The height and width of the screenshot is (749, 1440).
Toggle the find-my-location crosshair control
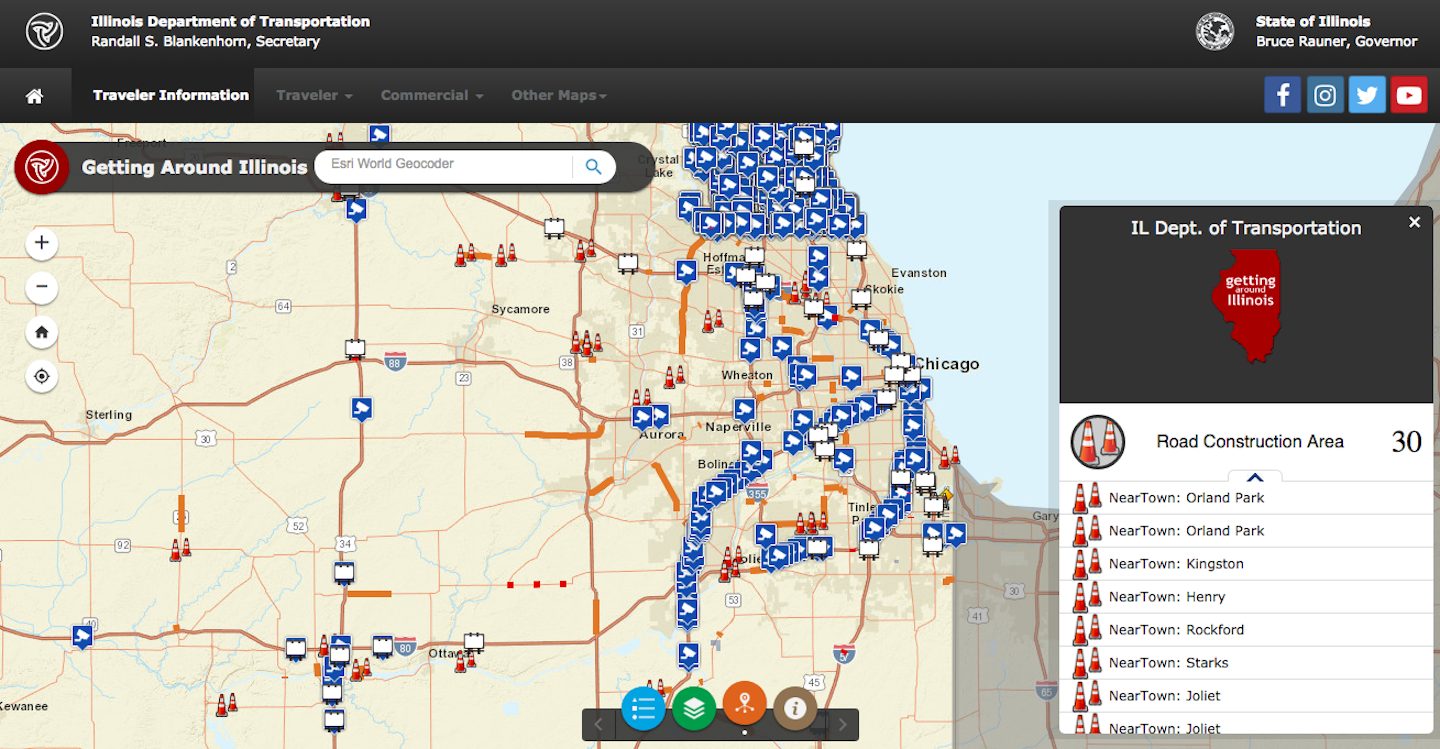(x=41, y=376)
